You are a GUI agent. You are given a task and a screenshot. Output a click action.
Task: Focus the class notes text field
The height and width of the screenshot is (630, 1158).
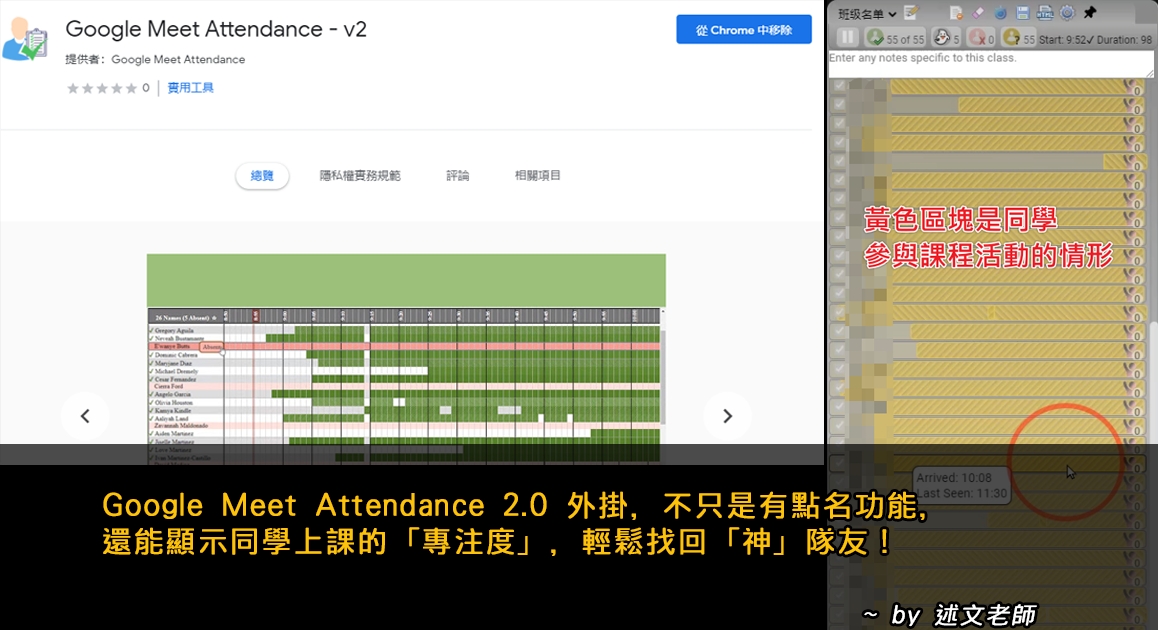(990, 64)
